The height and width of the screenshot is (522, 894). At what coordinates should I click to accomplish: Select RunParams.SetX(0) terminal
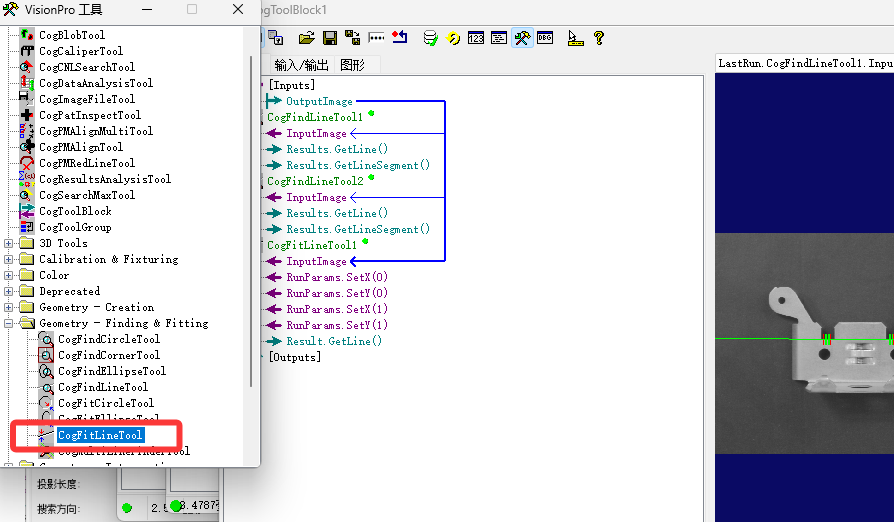tap(337, 278)
